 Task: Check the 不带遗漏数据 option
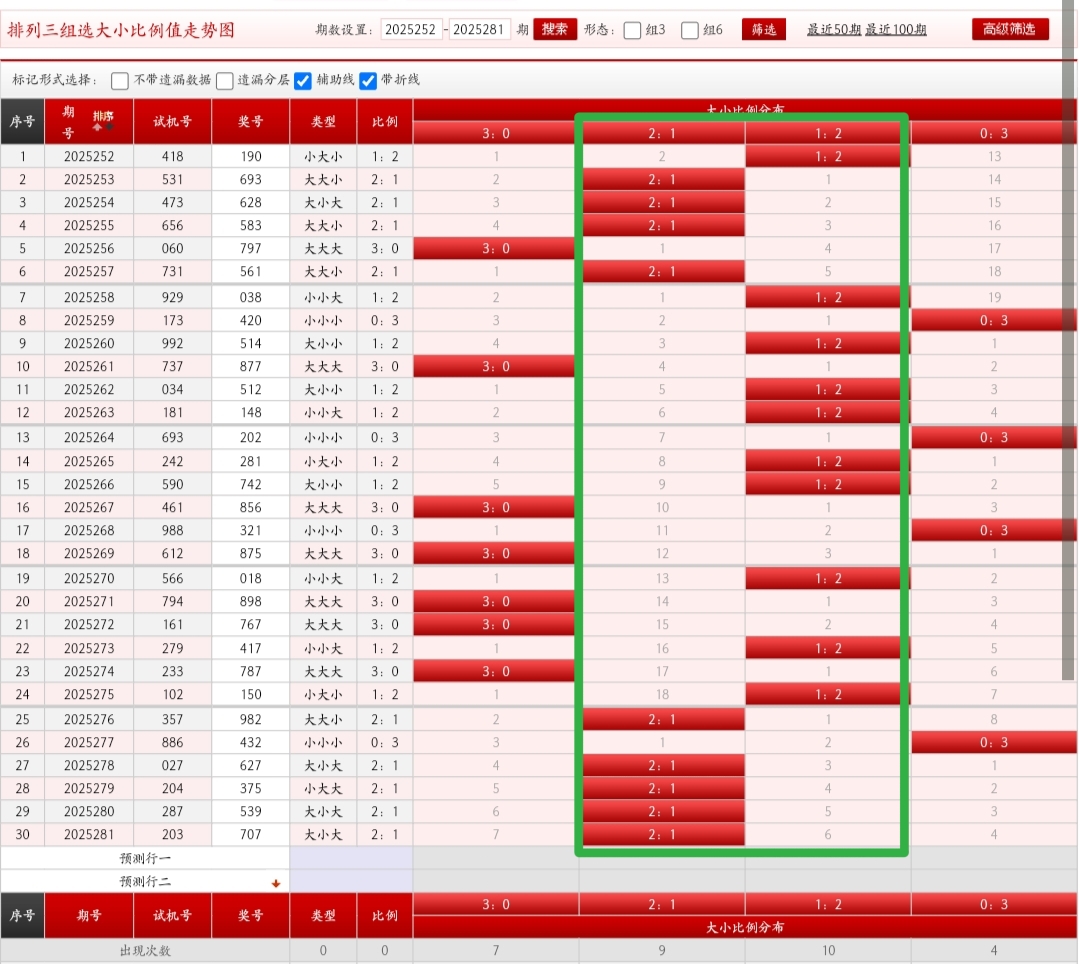click(120, 81)
